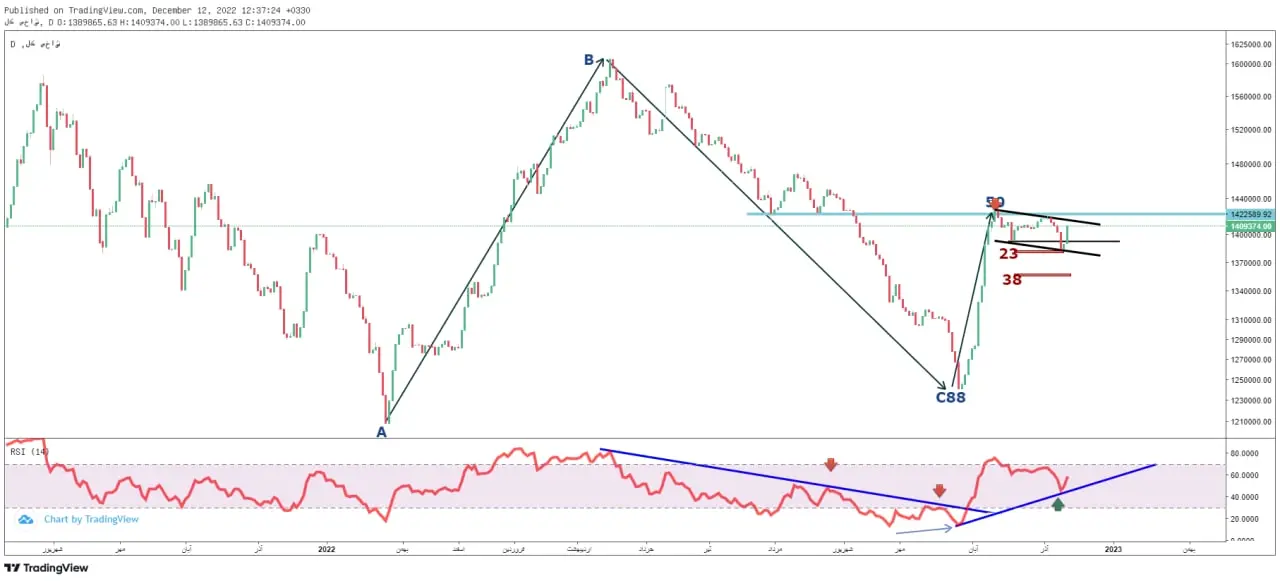Click the 1370000.00 price axis label
This screenshot has height=581, width=1280.
(x=1253, y=263)
